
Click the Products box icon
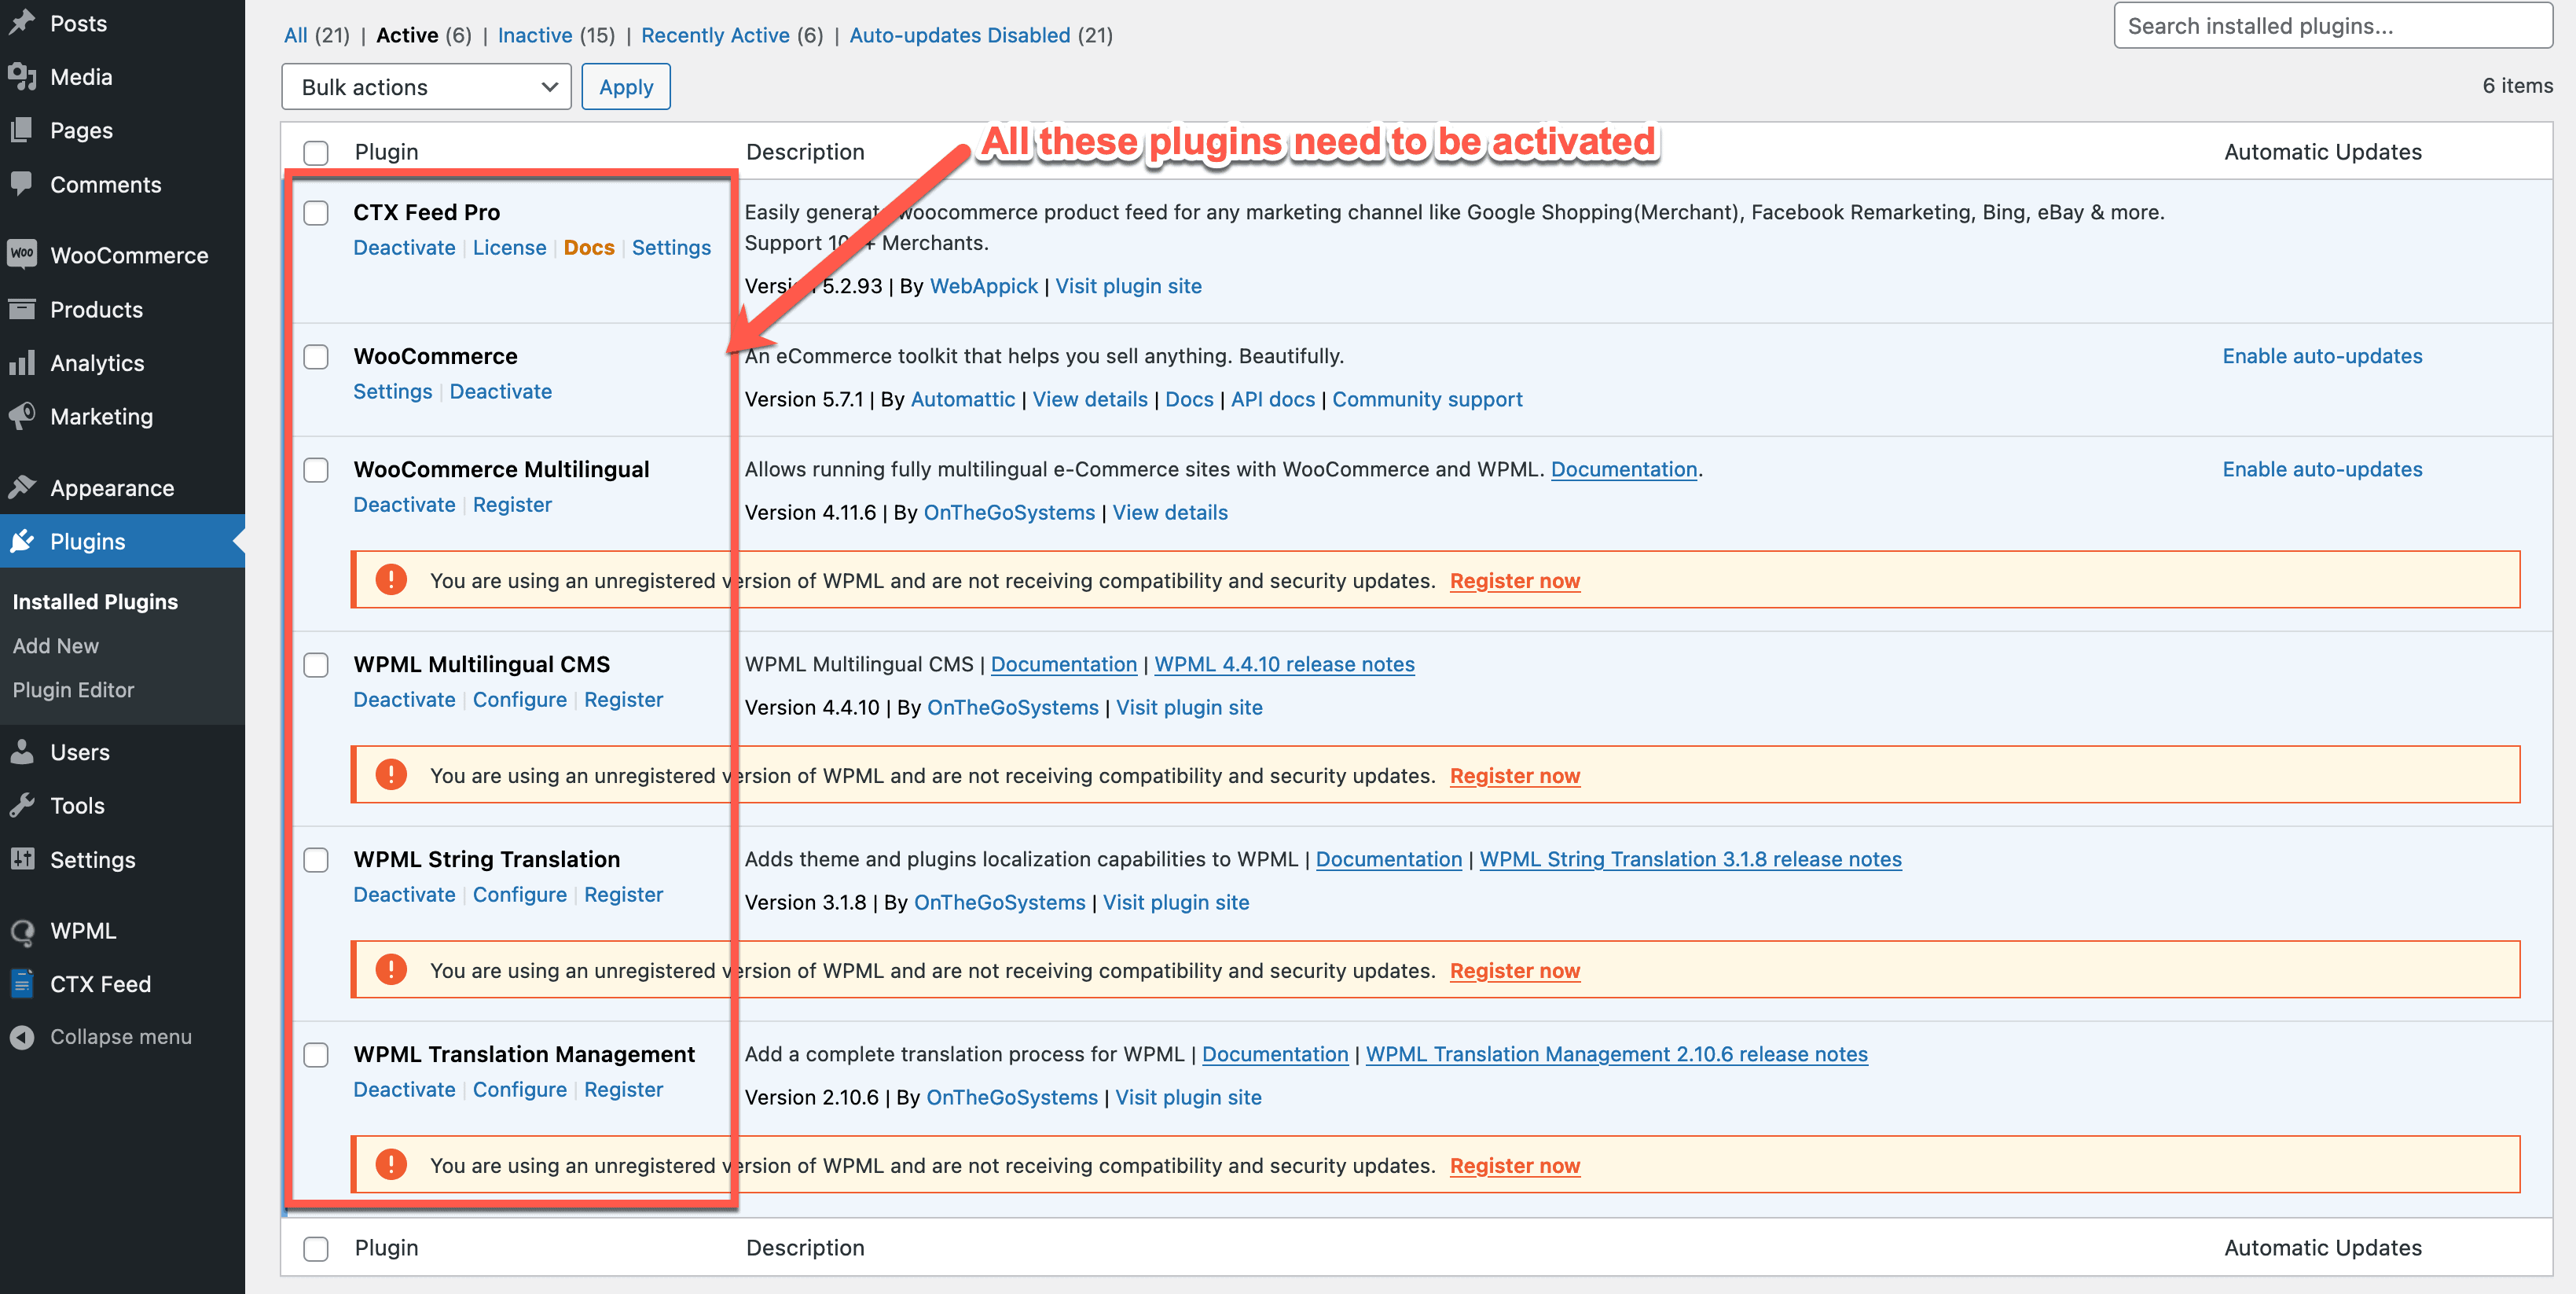pyautogui.click(x=22, y=309)
